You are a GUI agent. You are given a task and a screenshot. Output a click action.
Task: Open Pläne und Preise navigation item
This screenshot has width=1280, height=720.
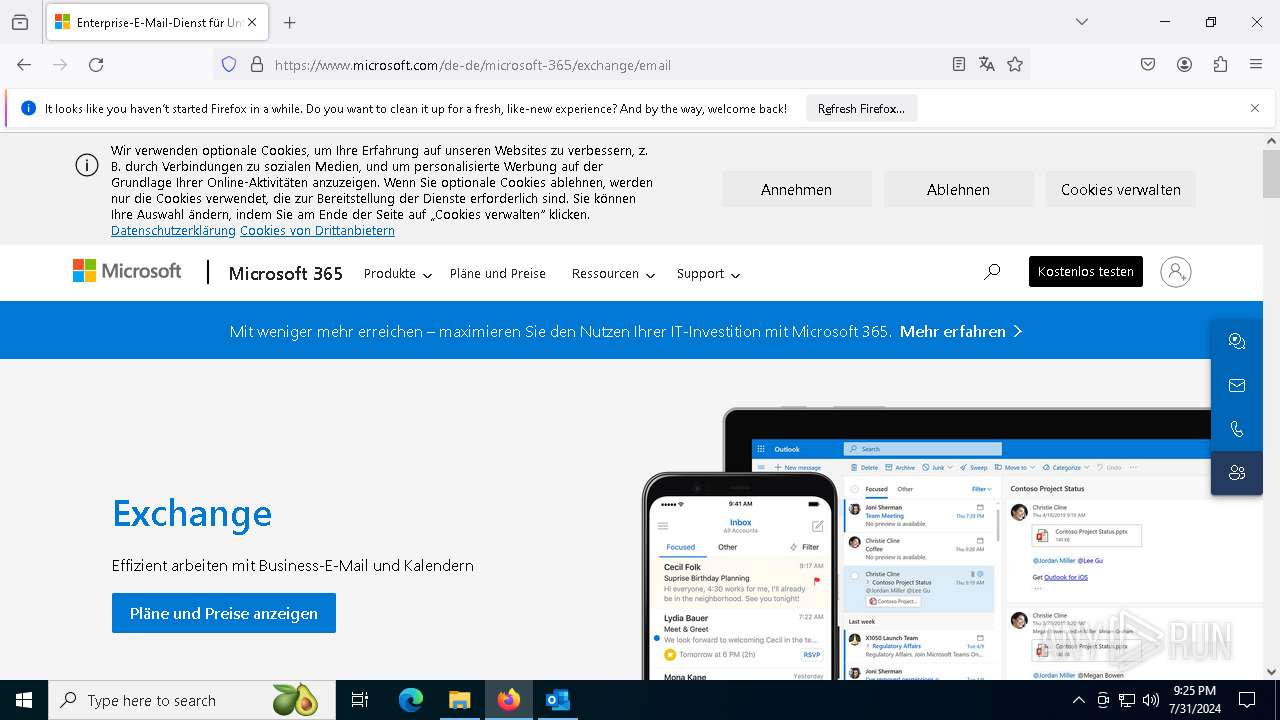coord(498,274)
